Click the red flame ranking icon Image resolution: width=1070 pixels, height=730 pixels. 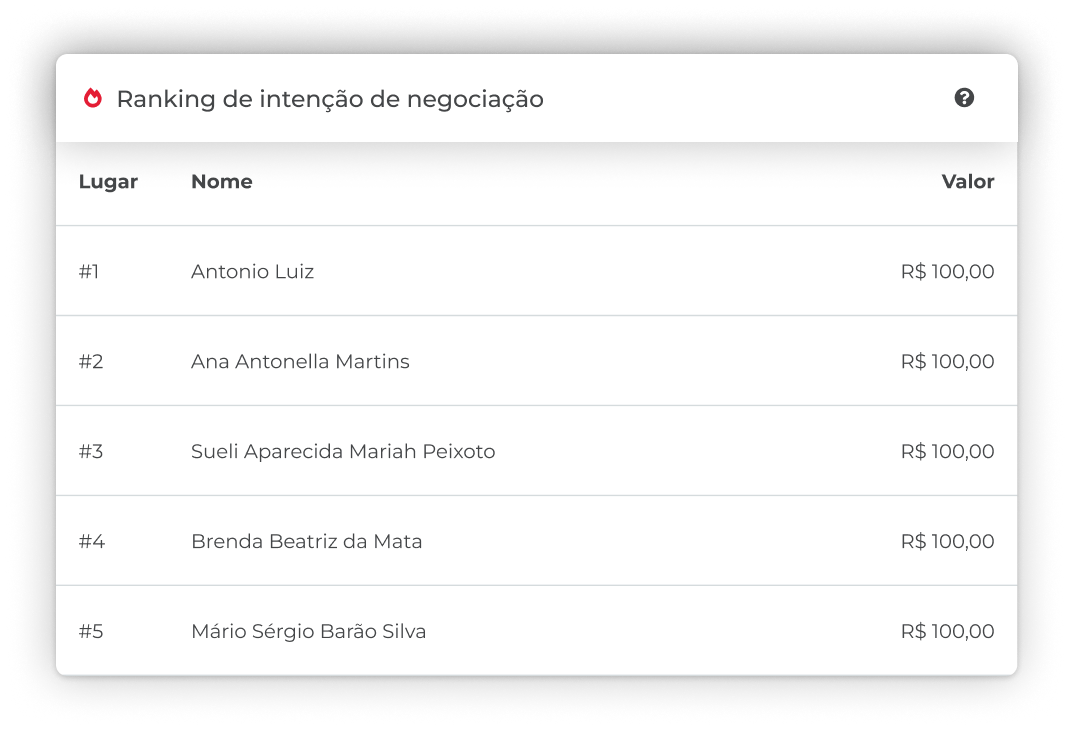93,98
